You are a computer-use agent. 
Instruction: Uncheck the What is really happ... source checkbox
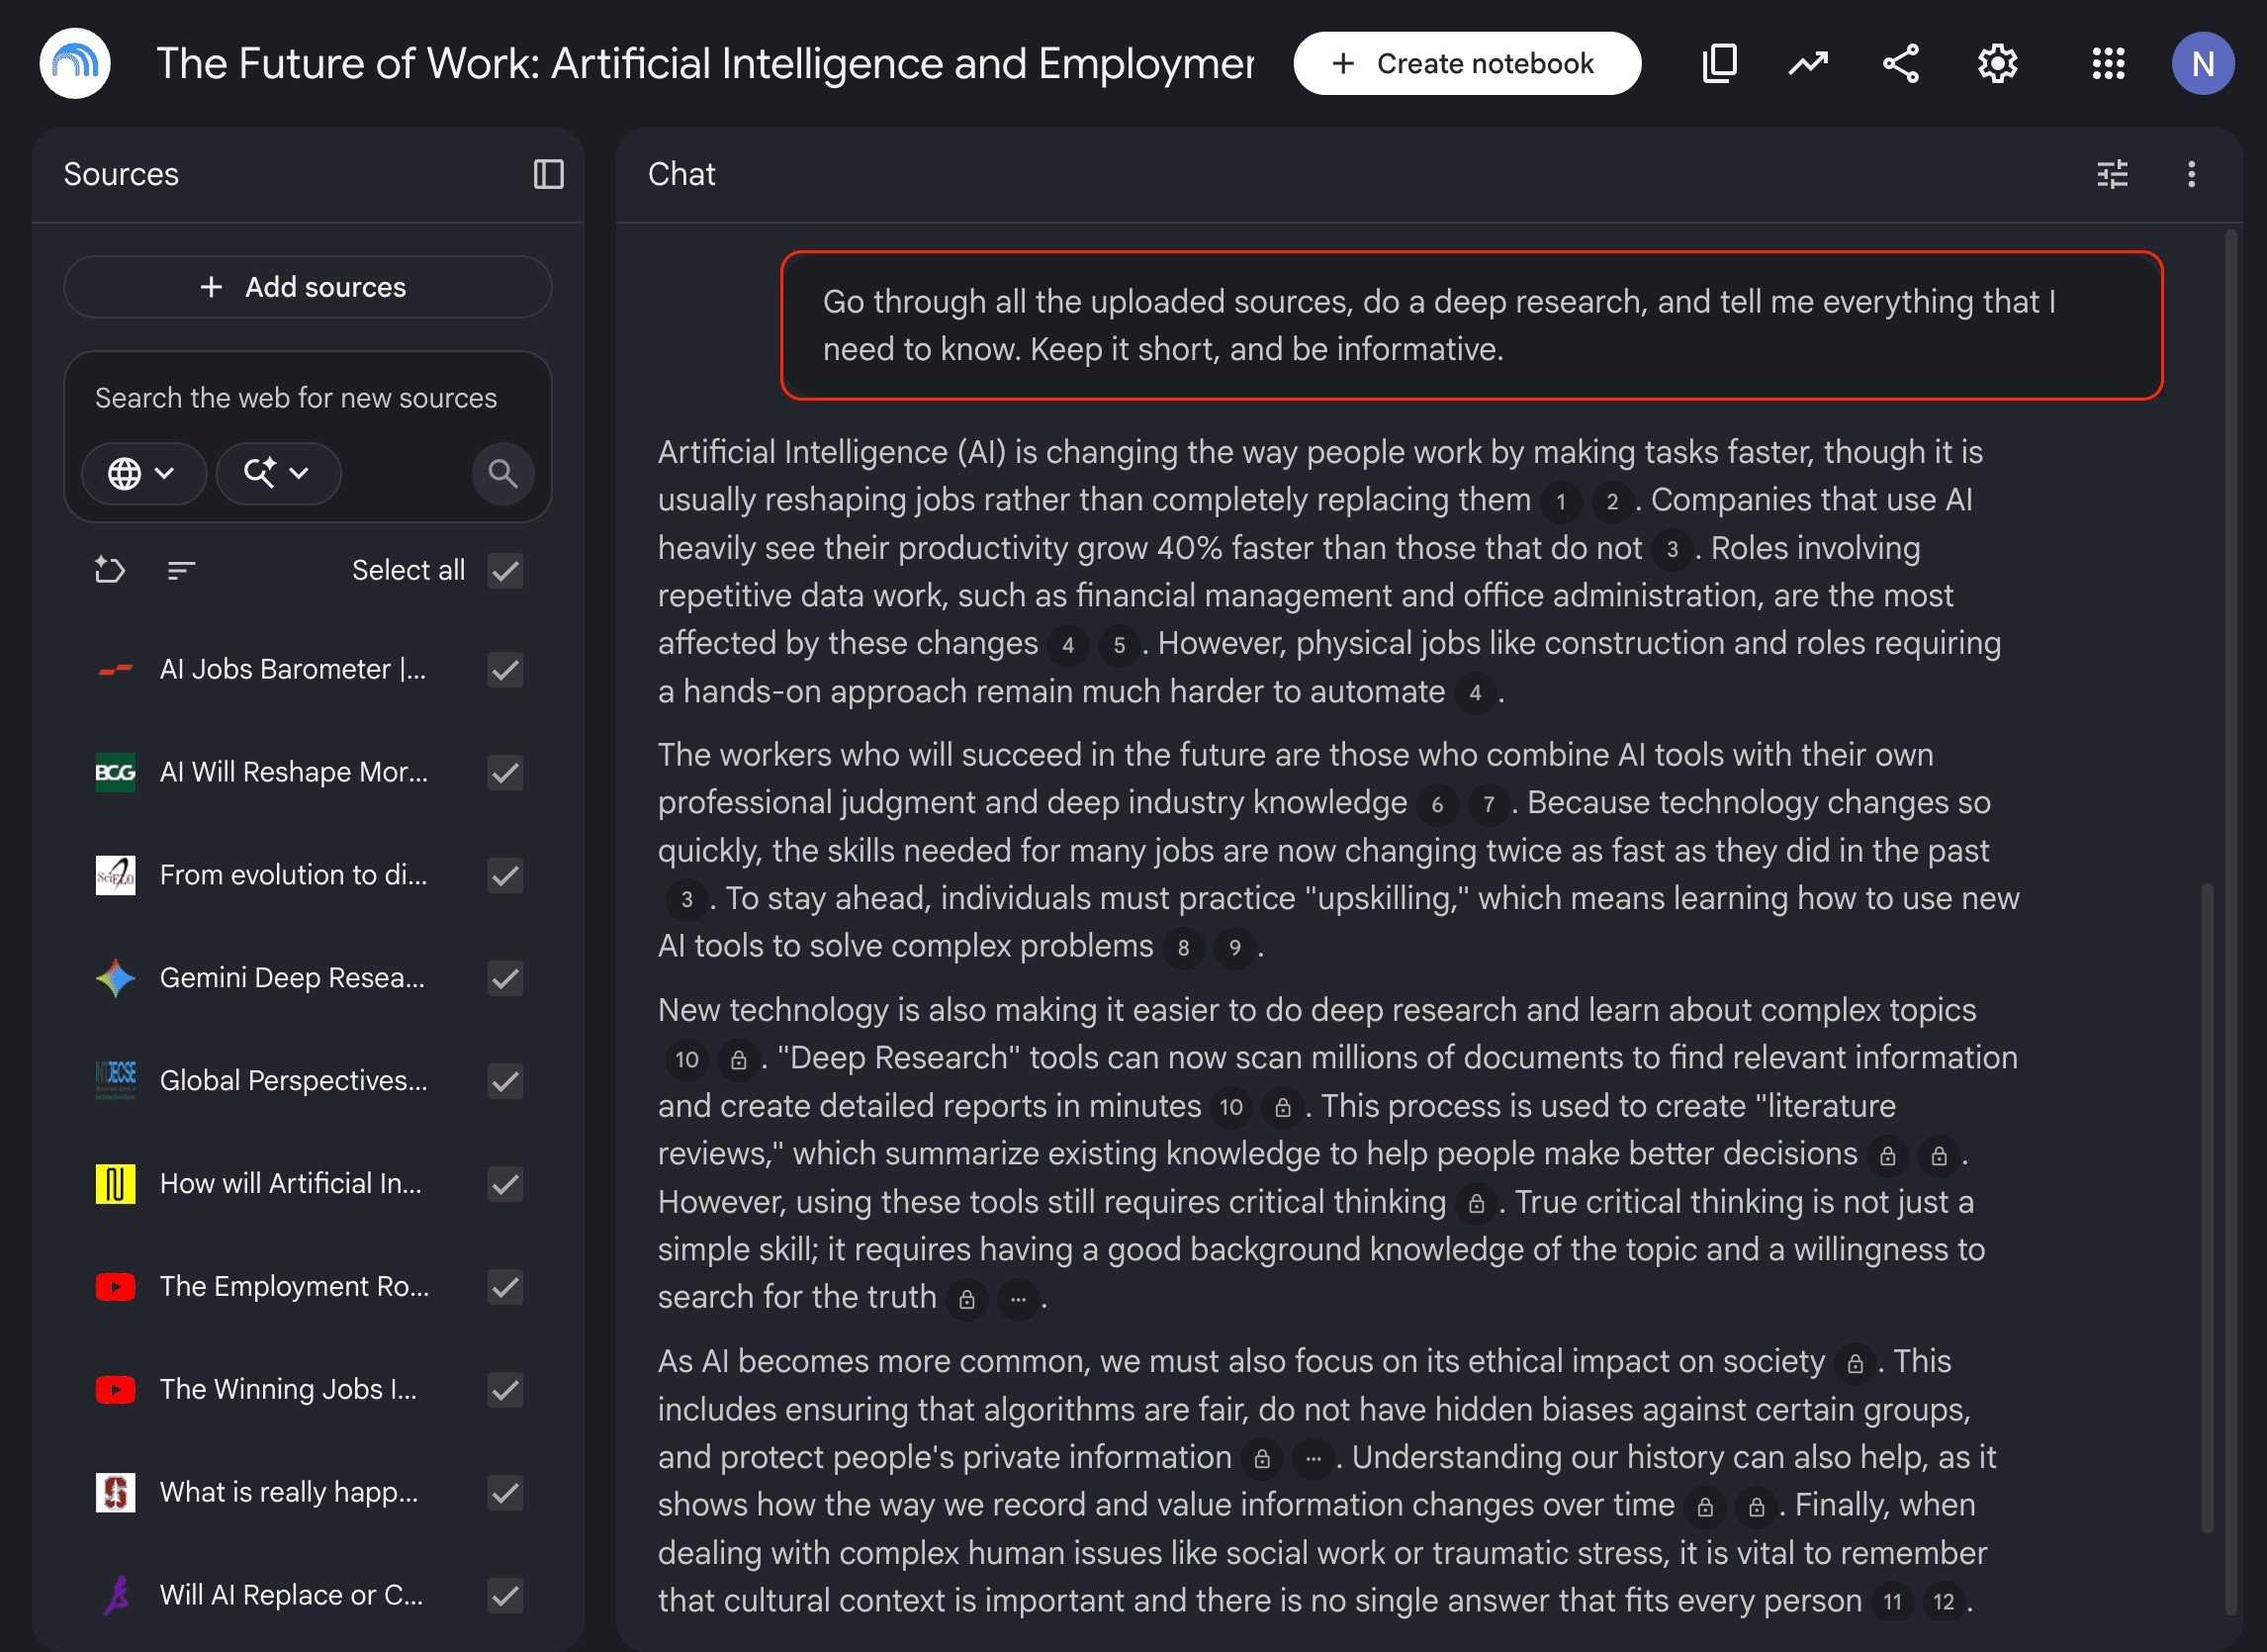click(x=505, y=1493)
